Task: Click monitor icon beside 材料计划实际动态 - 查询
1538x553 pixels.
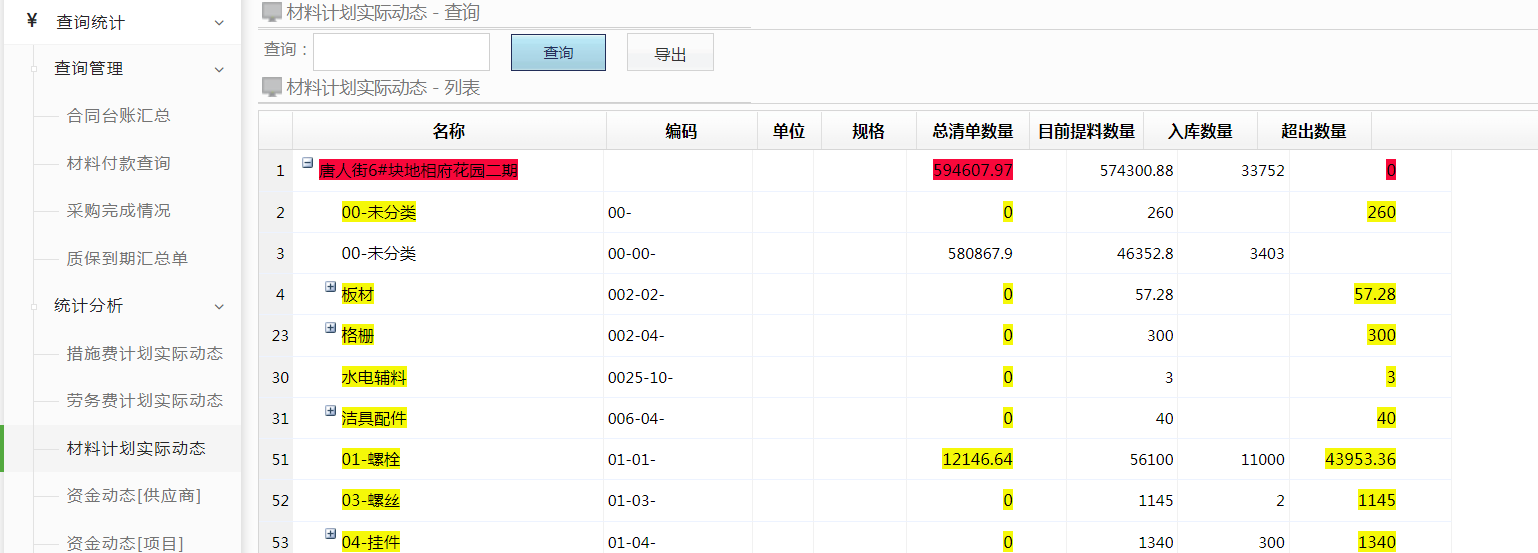Action: 271,13
